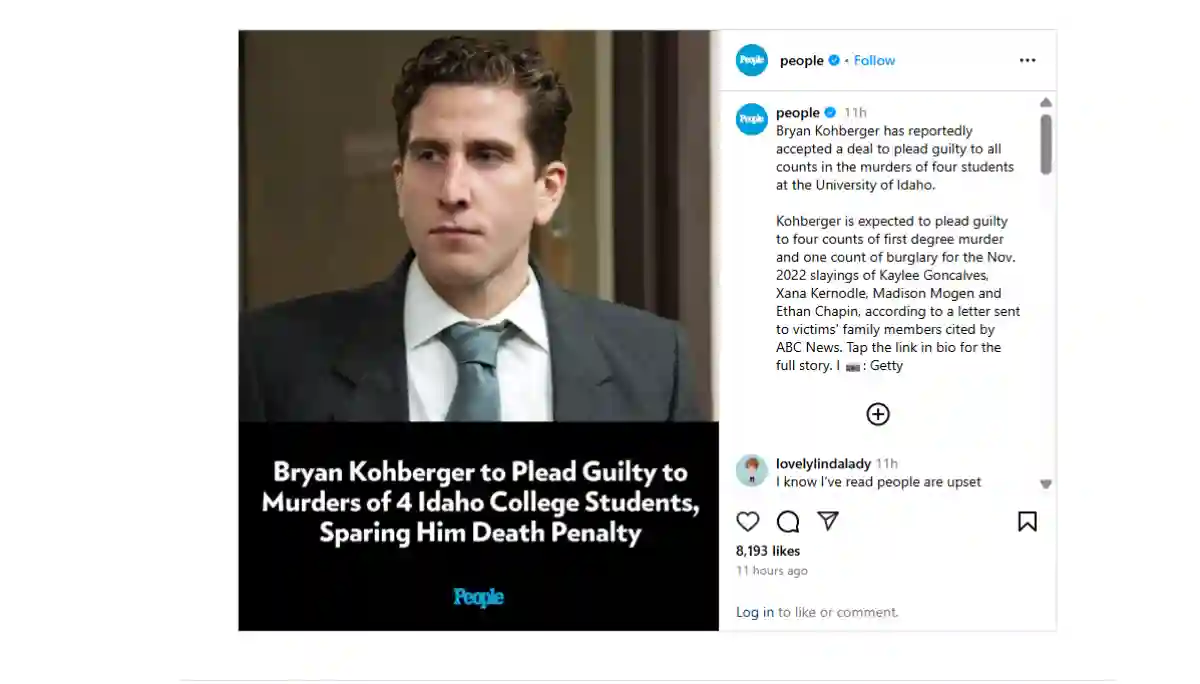The image size is (1200, 684).
Task: Open 11 hours ago timestamp
Action: pyautogui.click(x=772, y=571)
